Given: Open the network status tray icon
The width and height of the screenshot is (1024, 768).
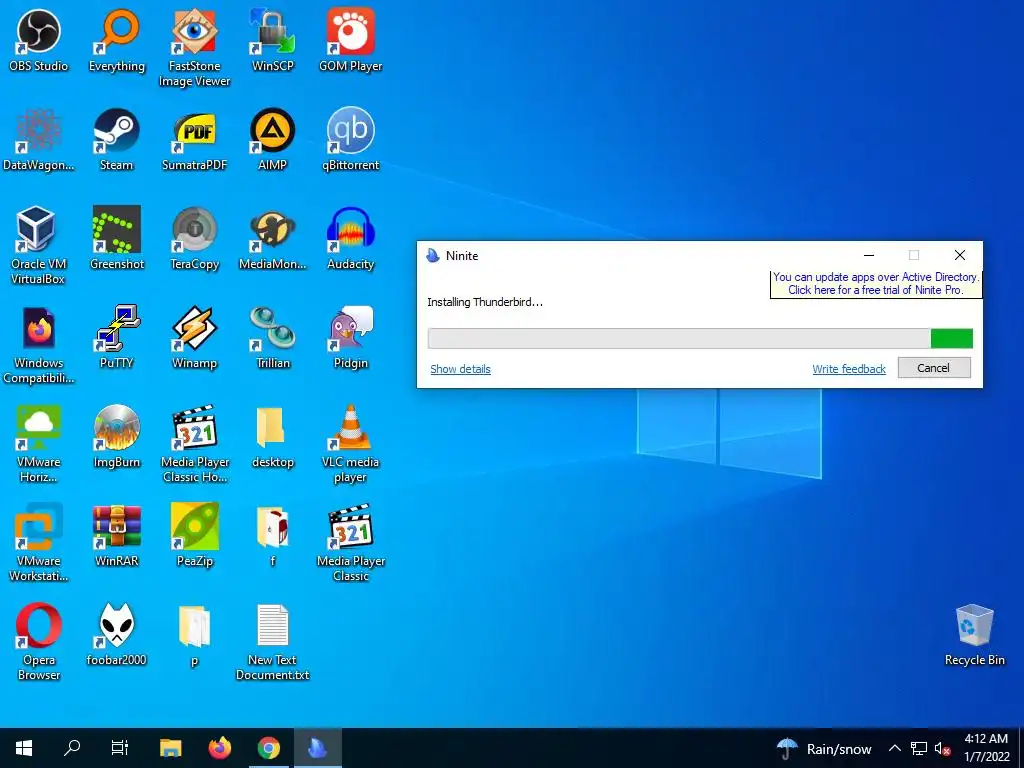Looking at the screenshot, I should tap(919, 748).
